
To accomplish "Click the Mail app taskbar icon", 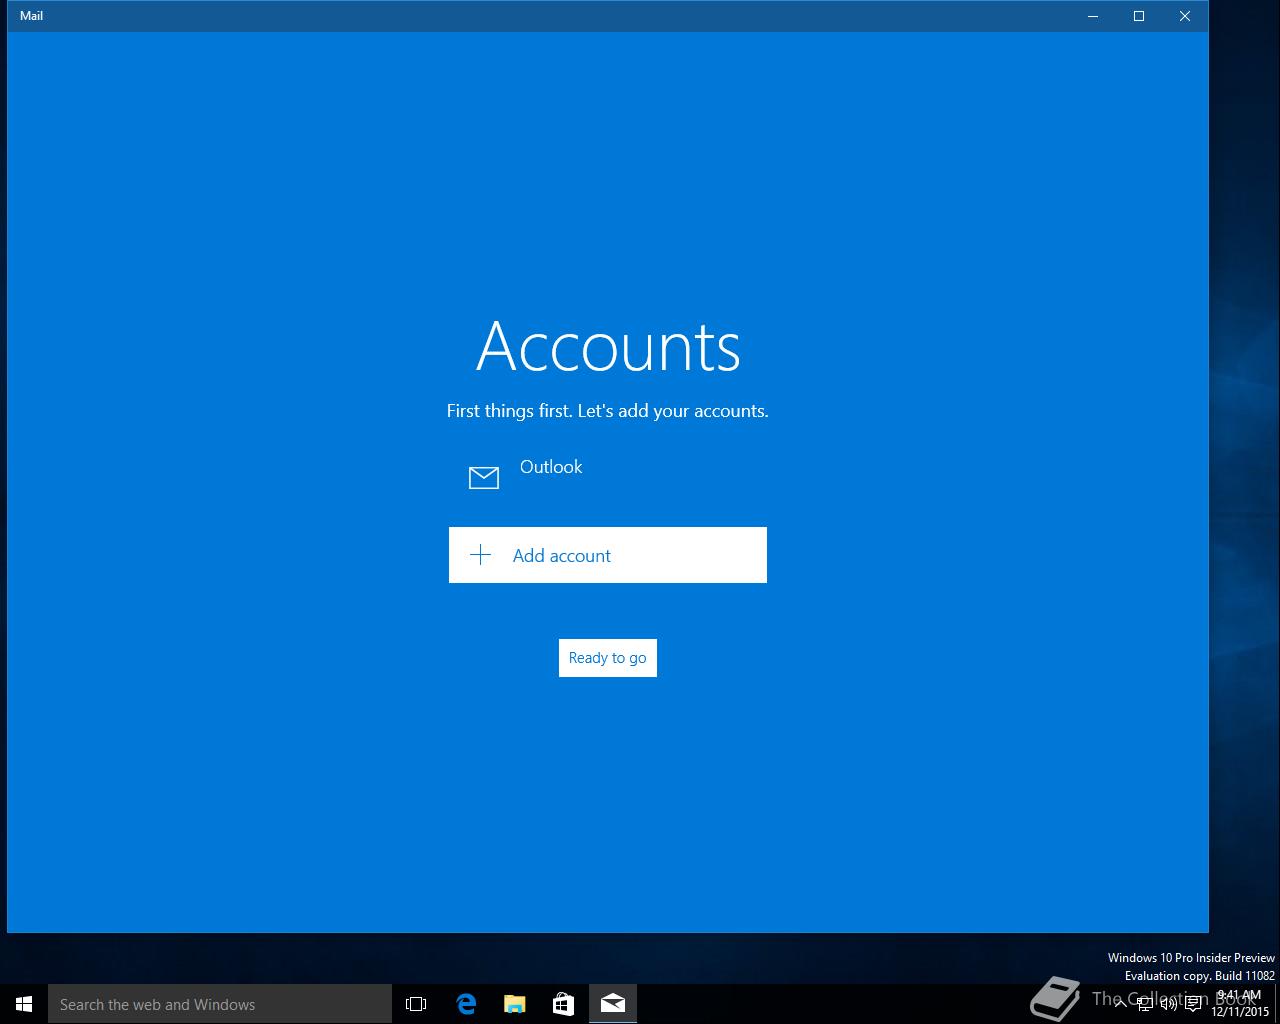I will click(x=613, y=1004).
